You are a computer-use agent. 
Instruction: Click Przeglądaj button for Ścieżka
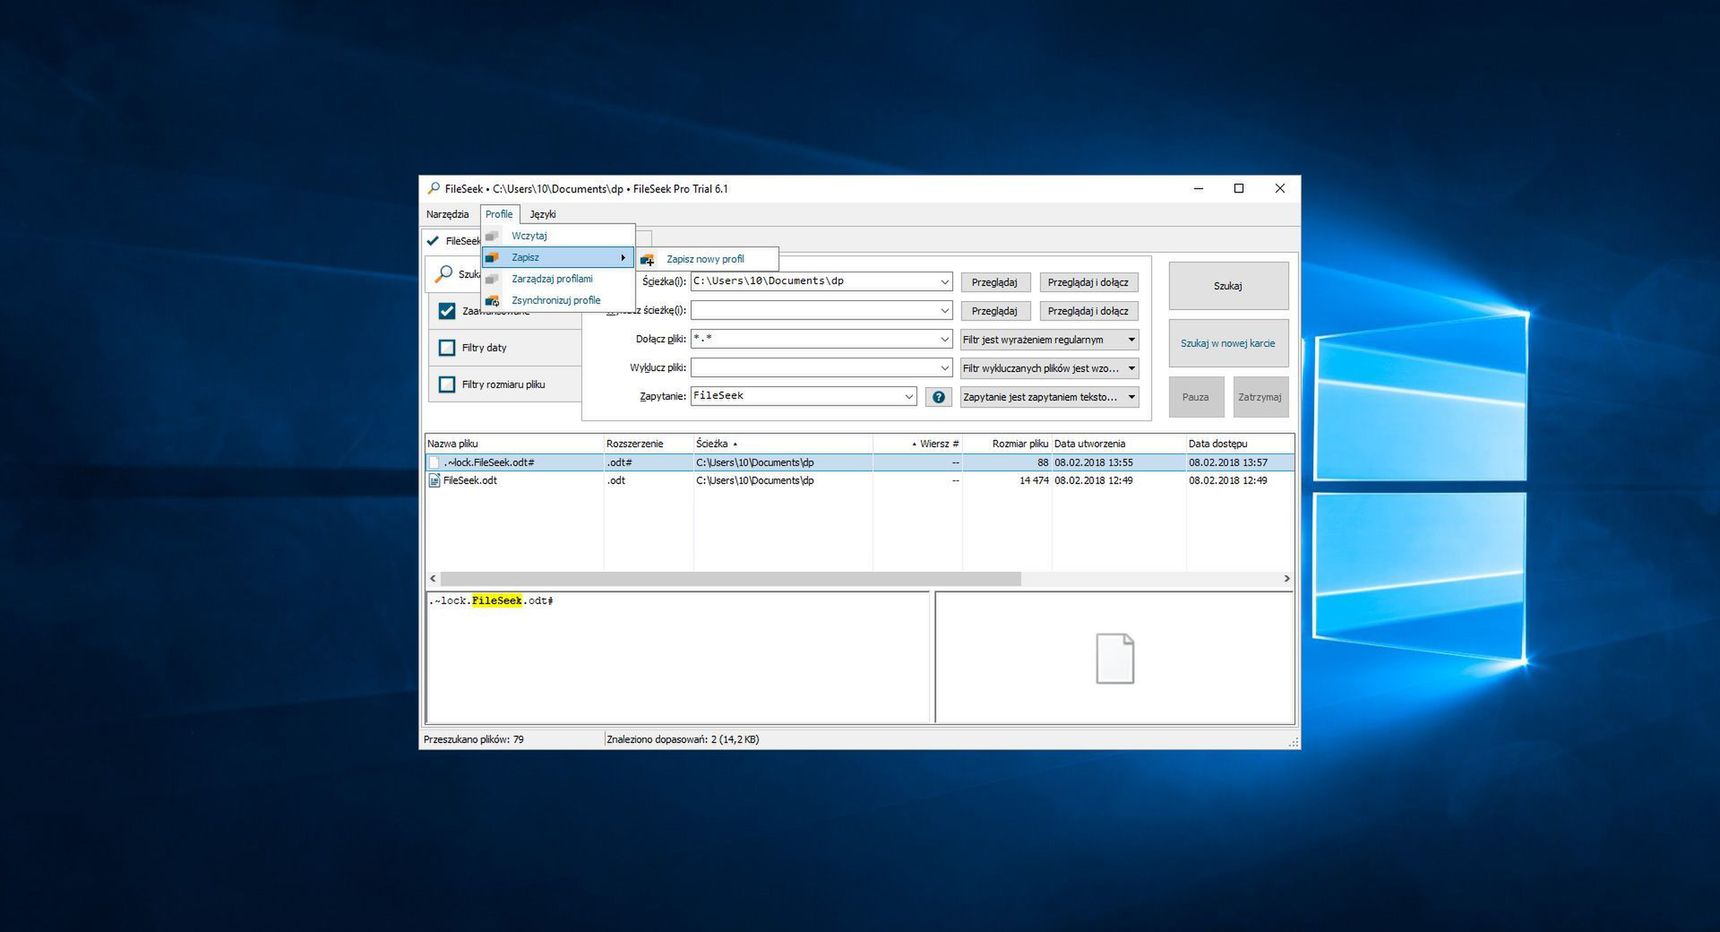point(995,282)
